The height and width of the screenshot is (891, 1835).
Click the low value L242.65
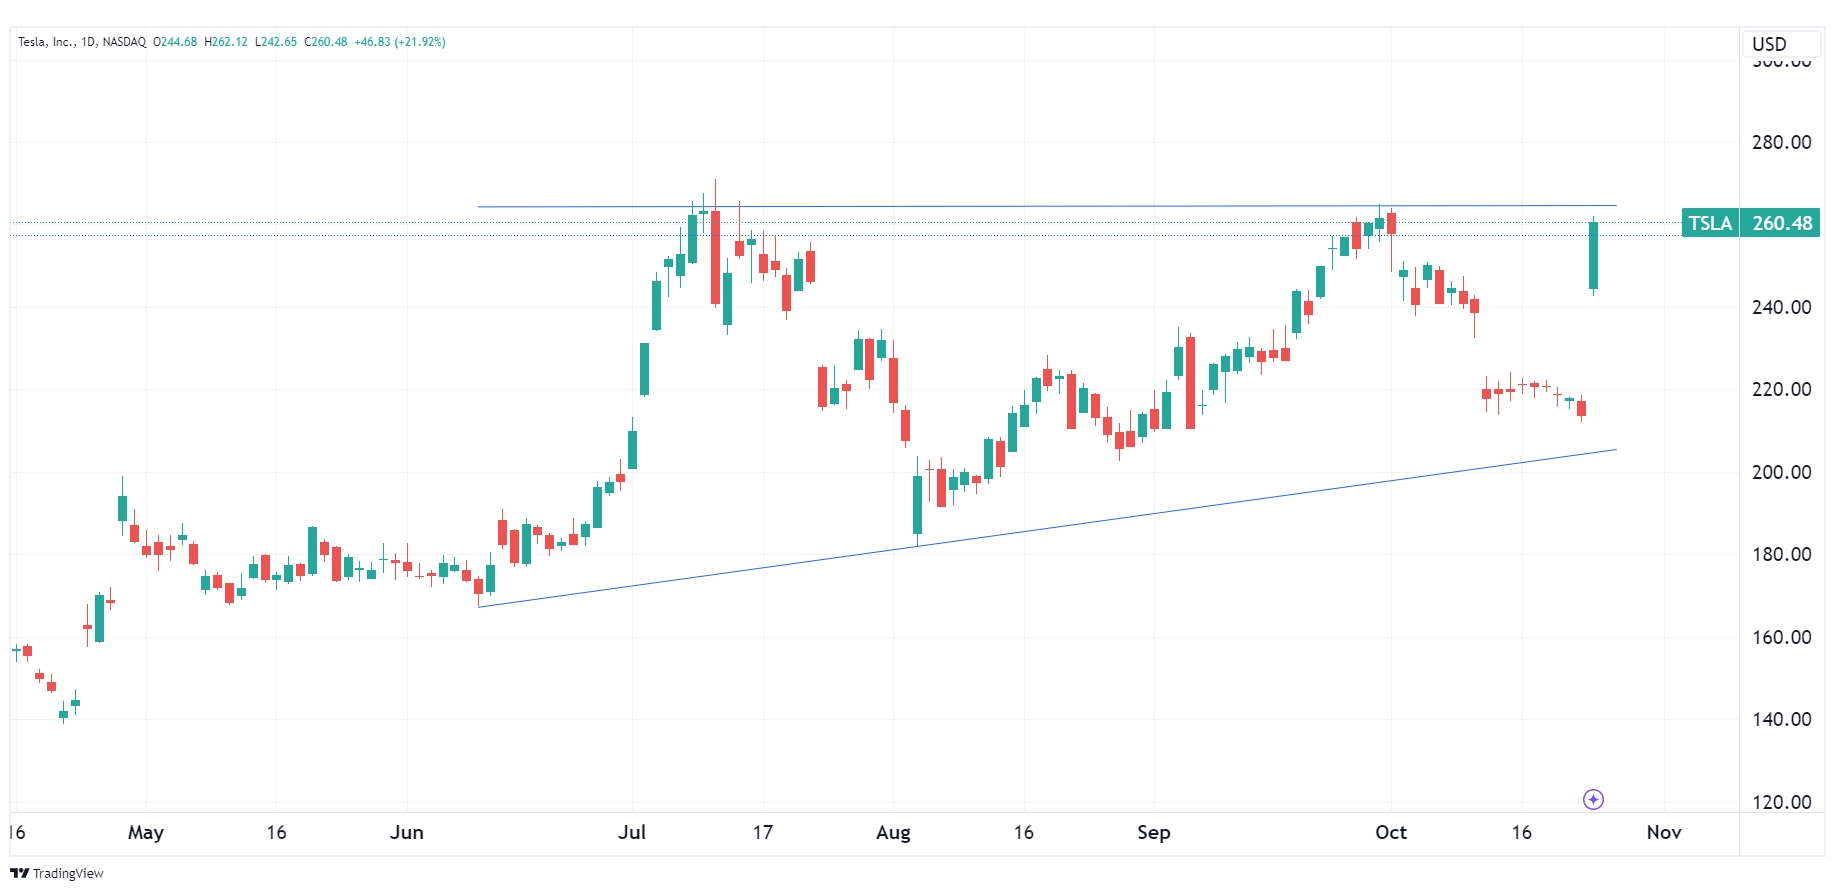pyautogui.click(x=276, y=42)
